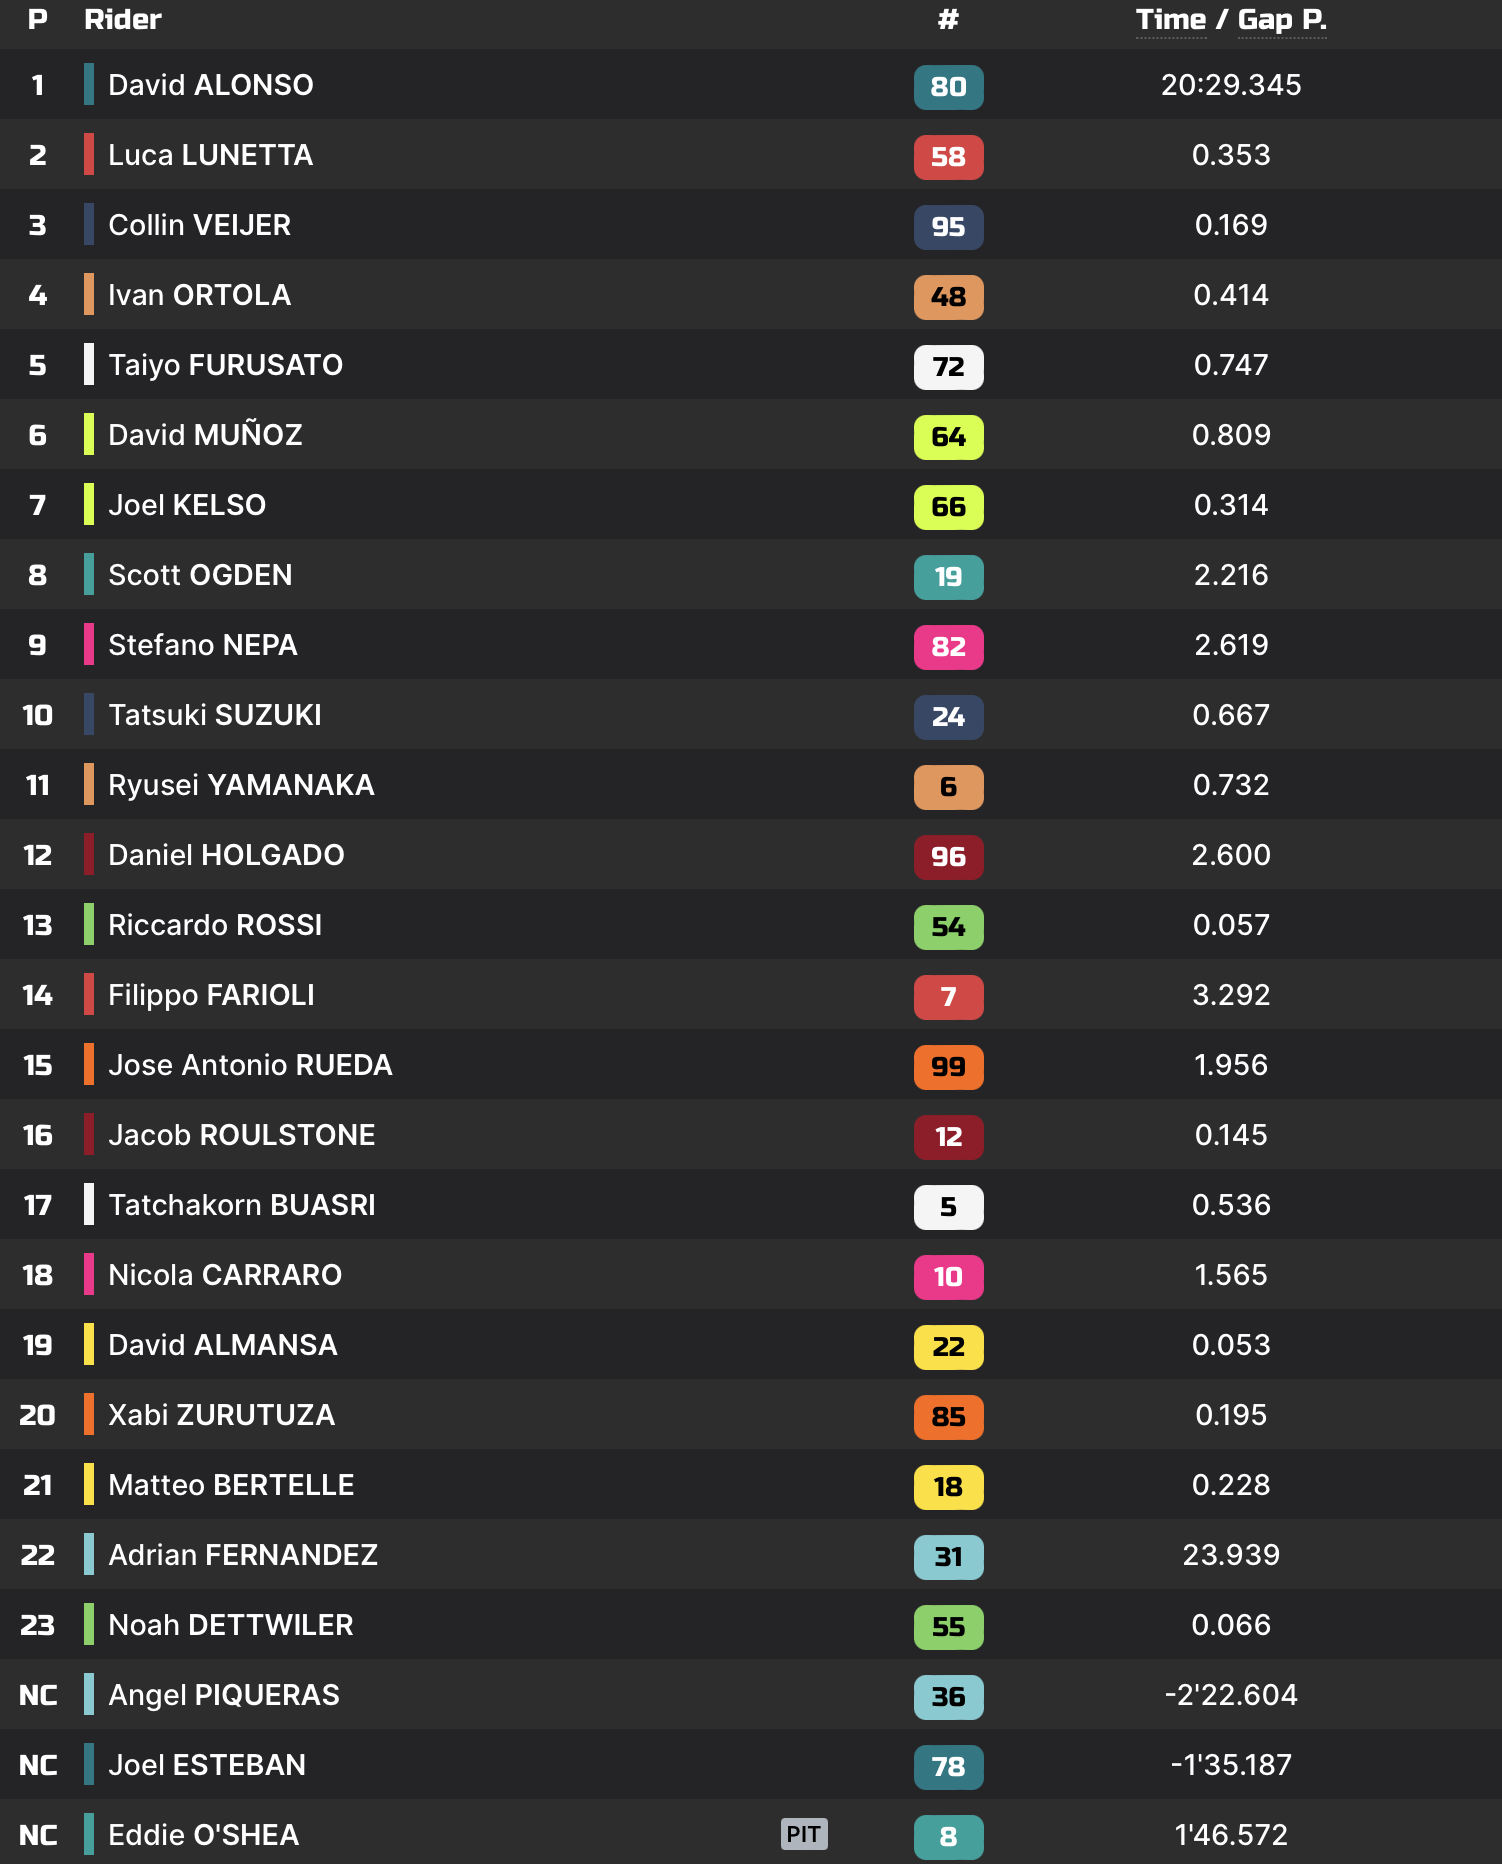Click the pink number 82 badge
The width and height of the screenshot is (1502, 1864).
(x=948, y=647)
